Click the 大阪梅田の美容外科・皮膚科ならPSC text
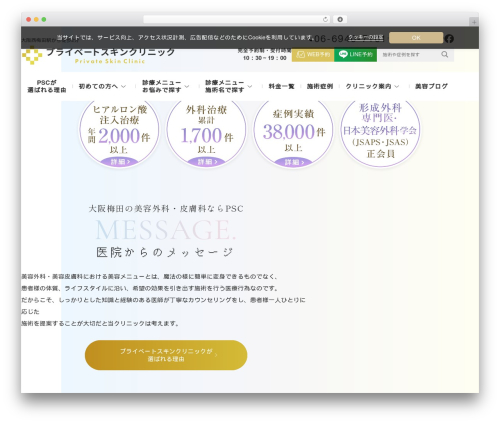 click(166, 209)
